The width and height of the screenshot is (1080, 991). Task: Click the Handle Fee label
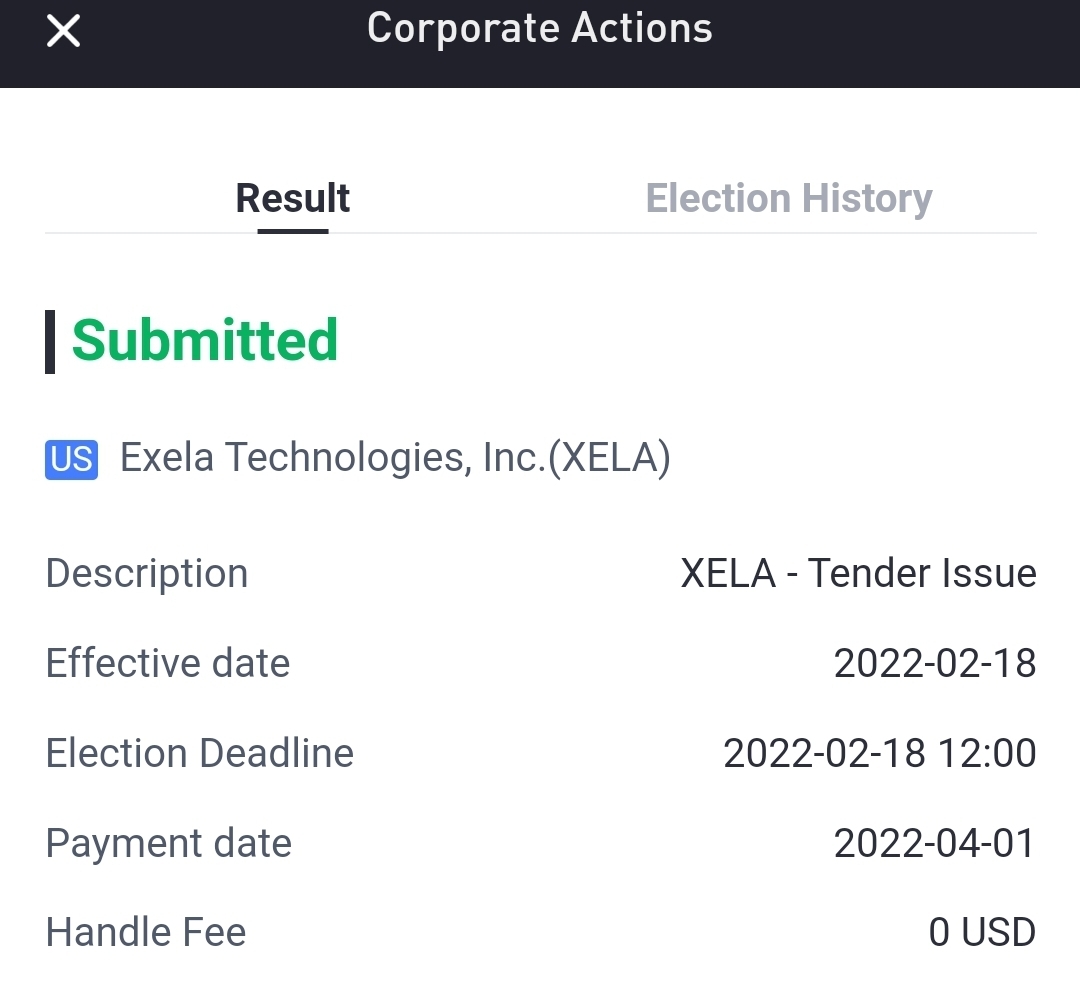point(146,933)
